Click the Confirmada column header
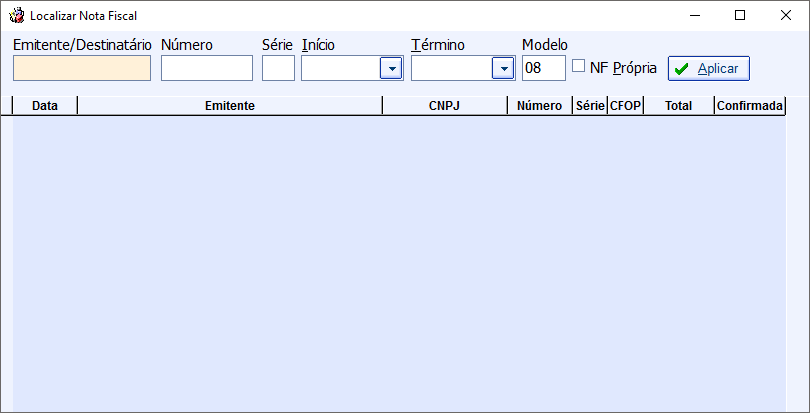The width and height of the screenshot is (810, 413). pos(750,105)
